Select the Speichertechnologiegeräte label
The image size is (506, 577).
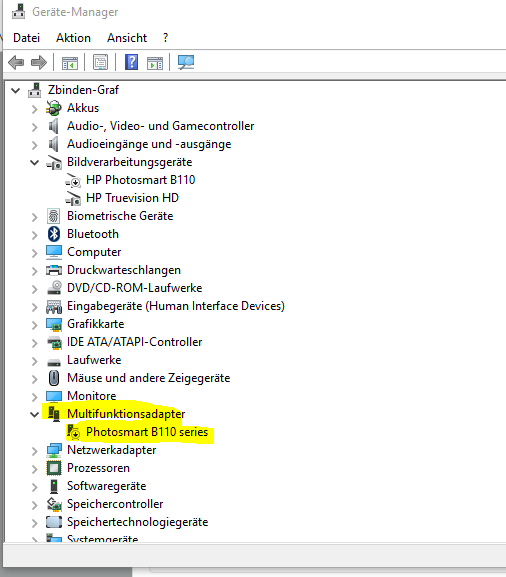[138, 522]
